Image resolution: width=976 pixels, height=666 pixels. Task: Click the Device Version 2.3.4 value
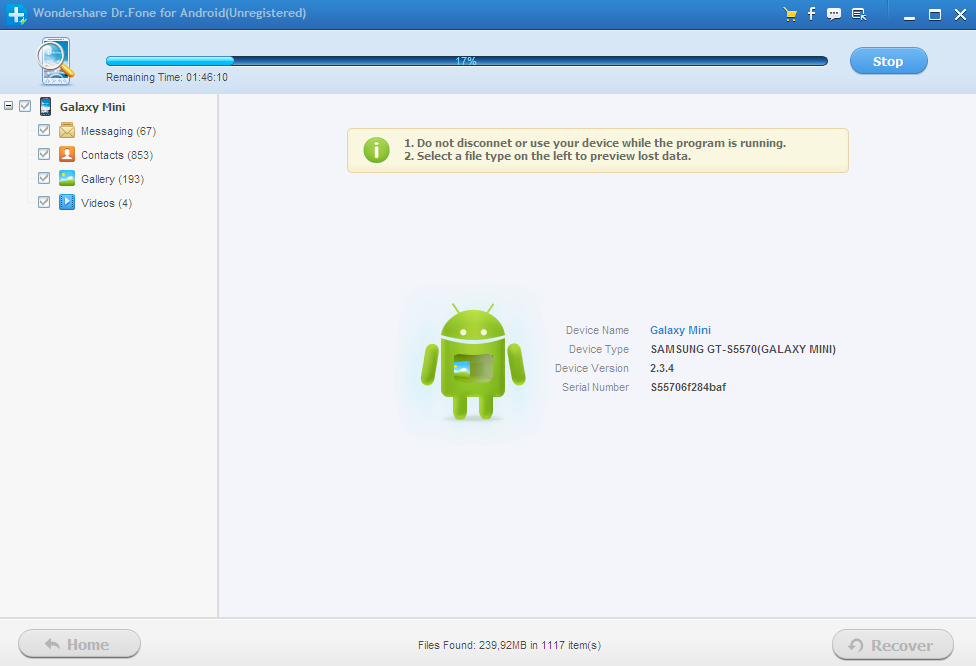(x=662, y=368)
